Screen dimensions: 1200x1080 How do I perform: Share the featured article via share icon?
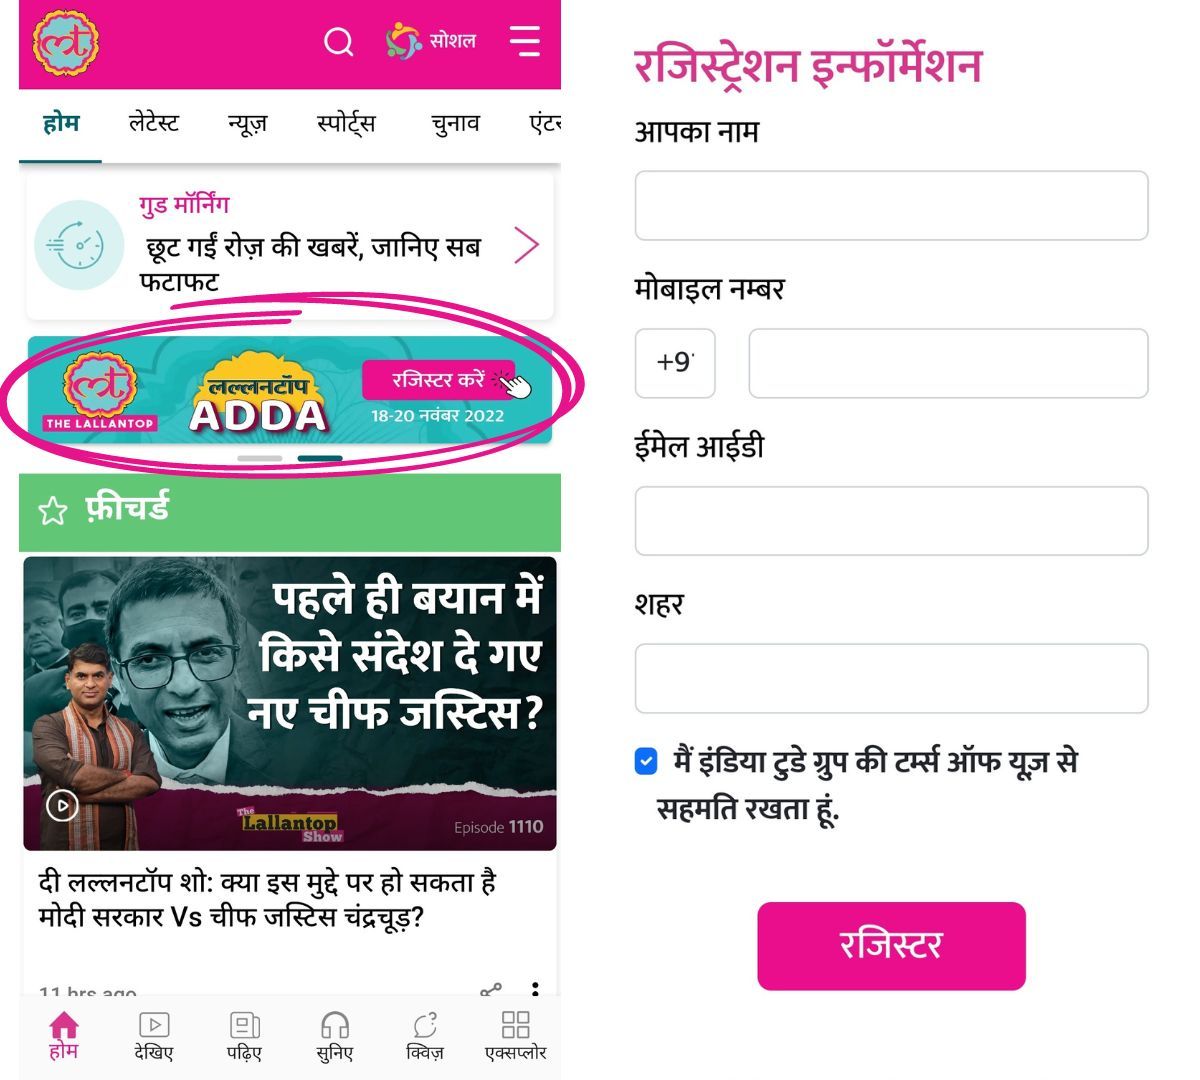point(490,990)
